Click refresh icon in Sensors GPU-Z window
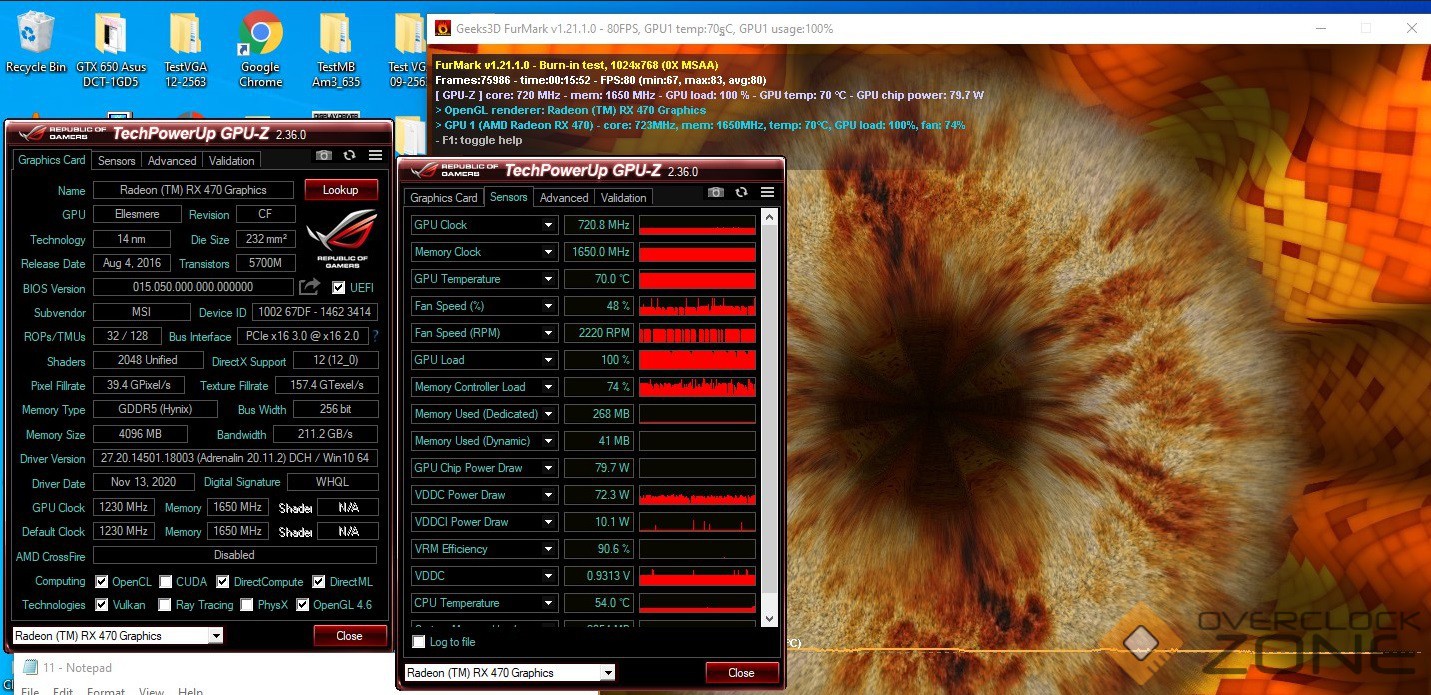 click(x=741, y=192)
